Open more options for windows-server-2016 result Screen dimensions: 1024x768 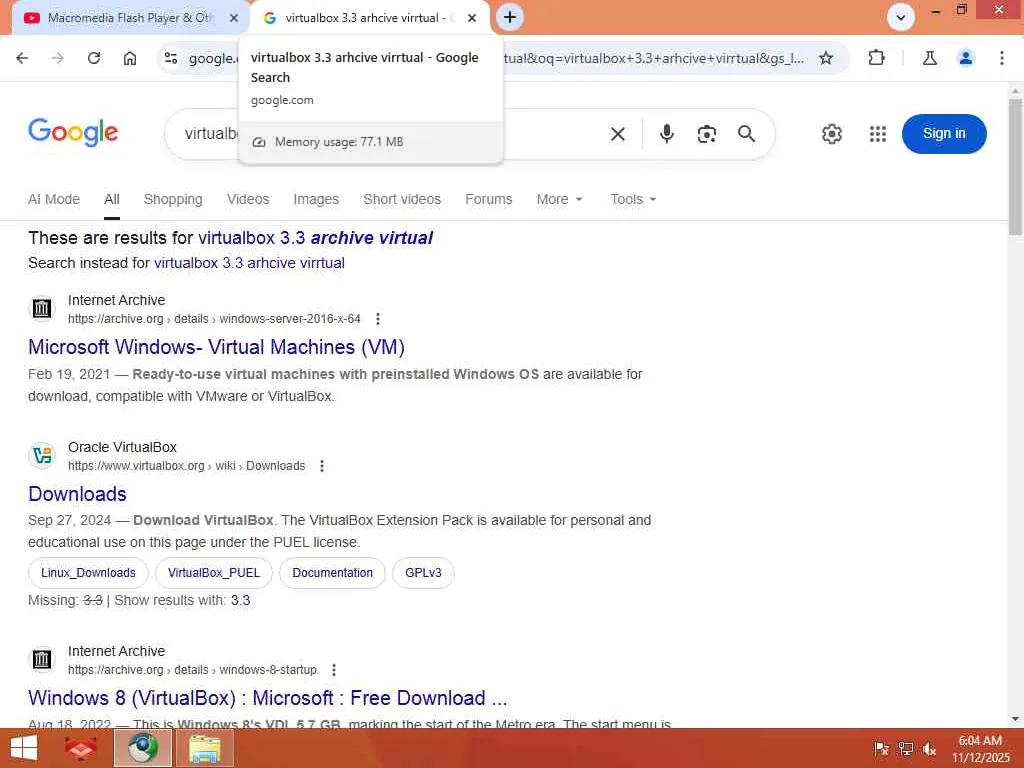(377, 319)
